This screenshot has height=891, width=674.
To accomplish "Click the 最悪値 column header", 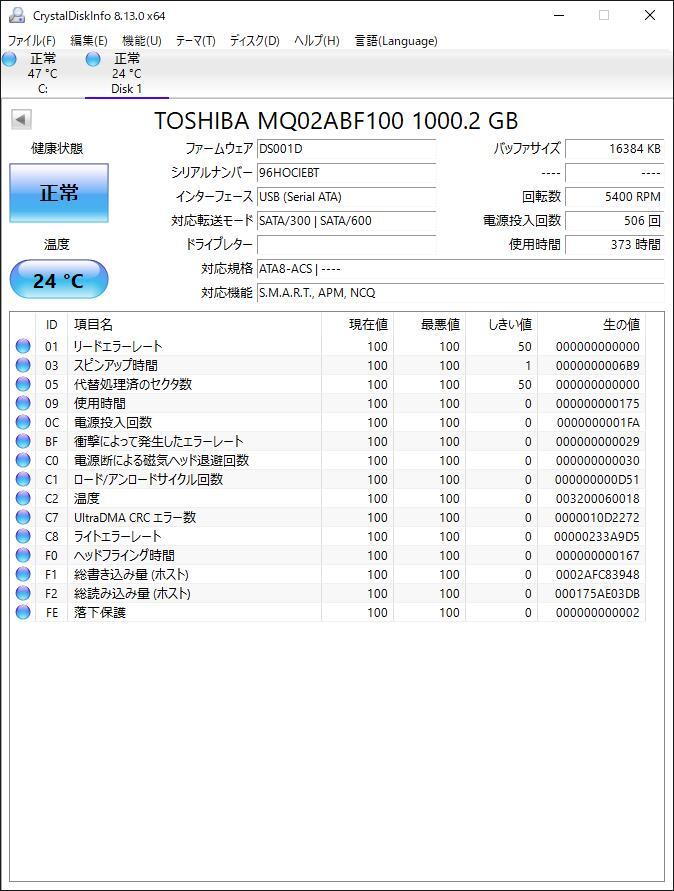I will pyautogui.click(x=430, y=324).
